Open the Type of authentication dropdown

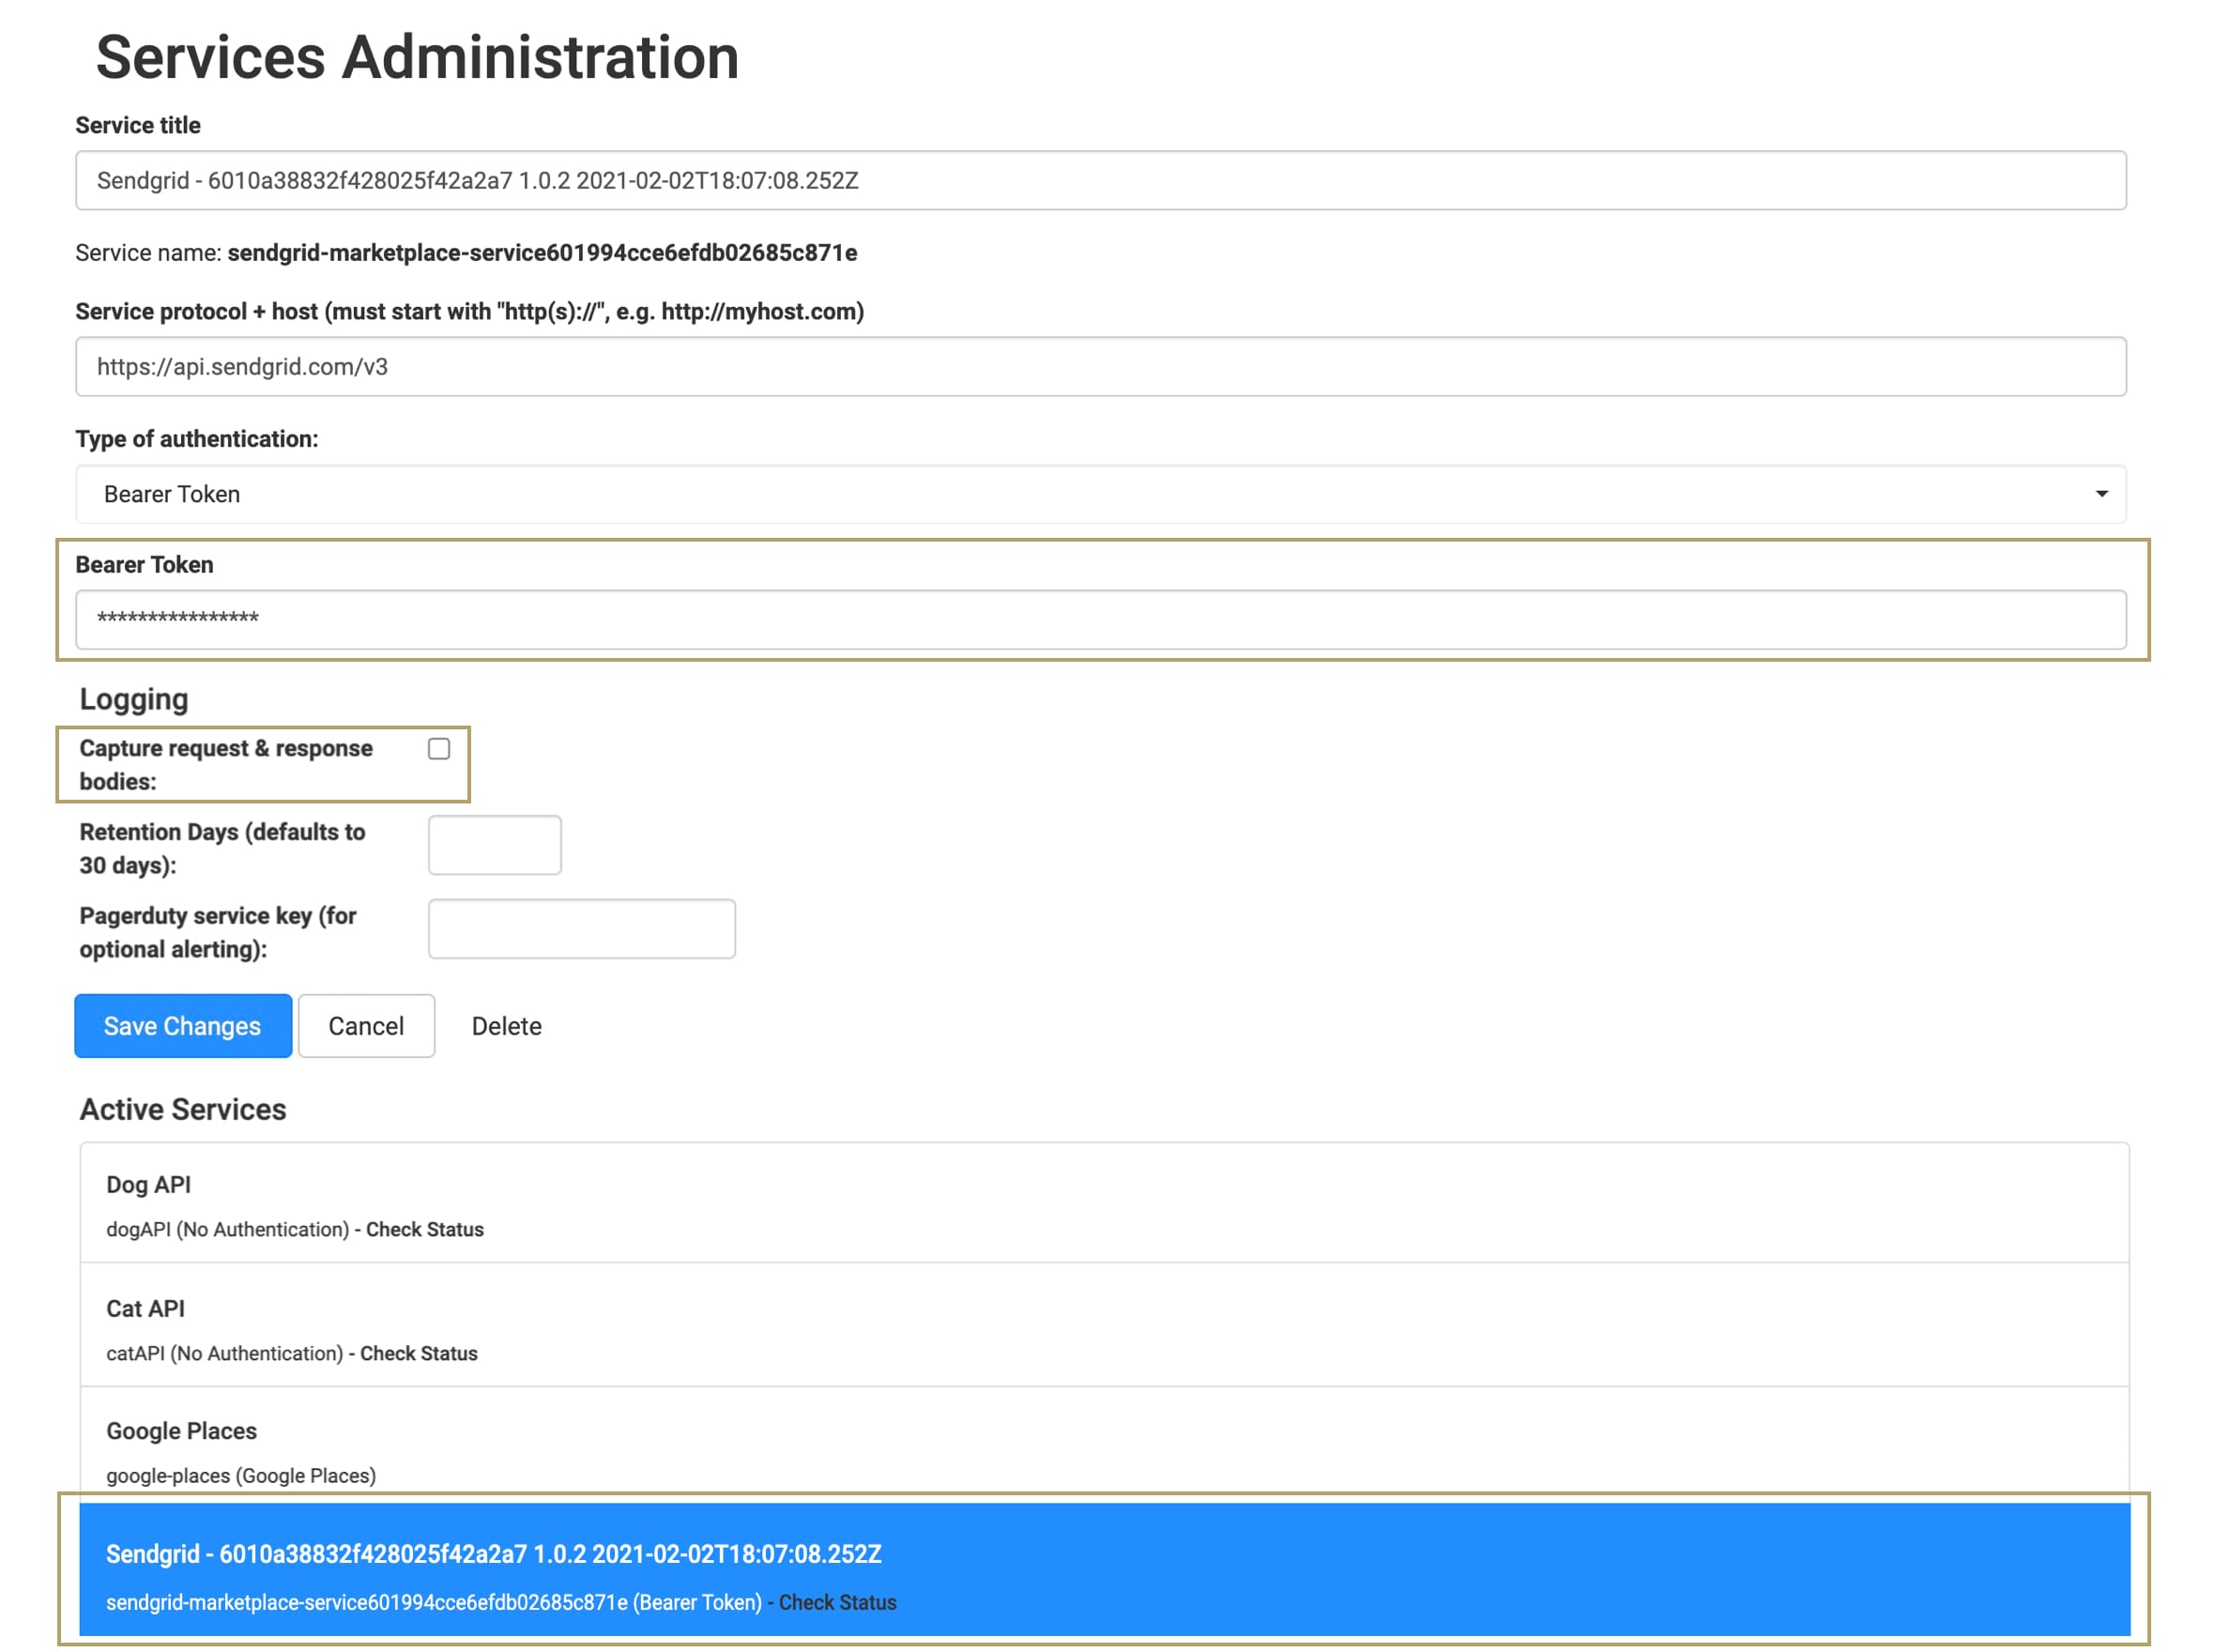pyautogui.click(x=1100, y=494)
